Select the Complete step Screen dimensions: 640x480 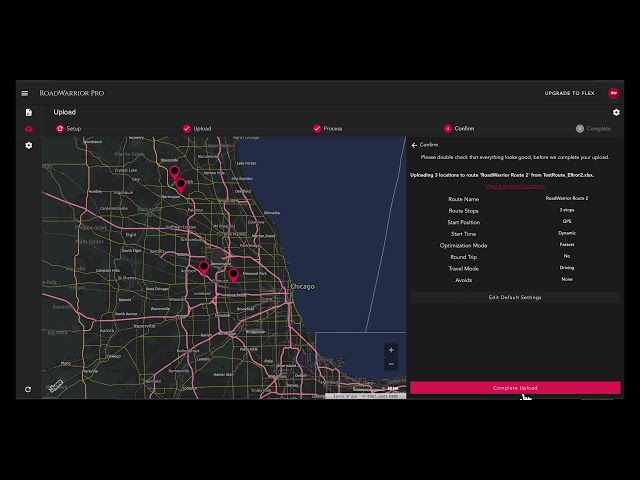click(x=593, y=129)
